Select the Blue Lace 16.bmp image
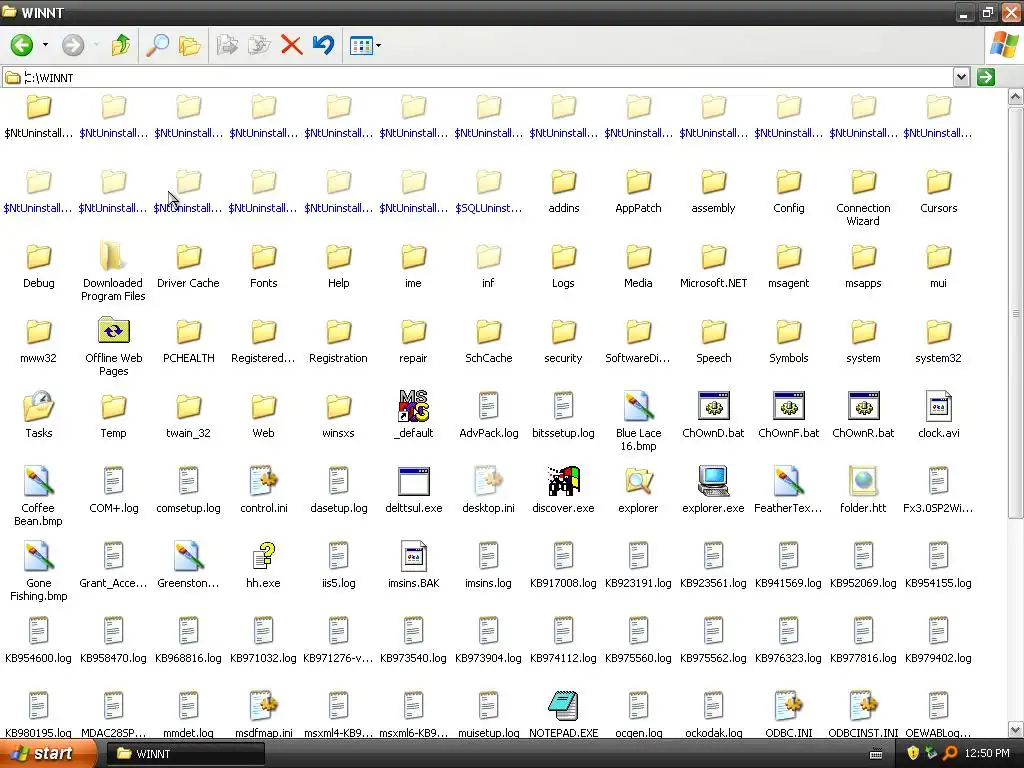This screenshot has width=1024, height=768. 639,422
